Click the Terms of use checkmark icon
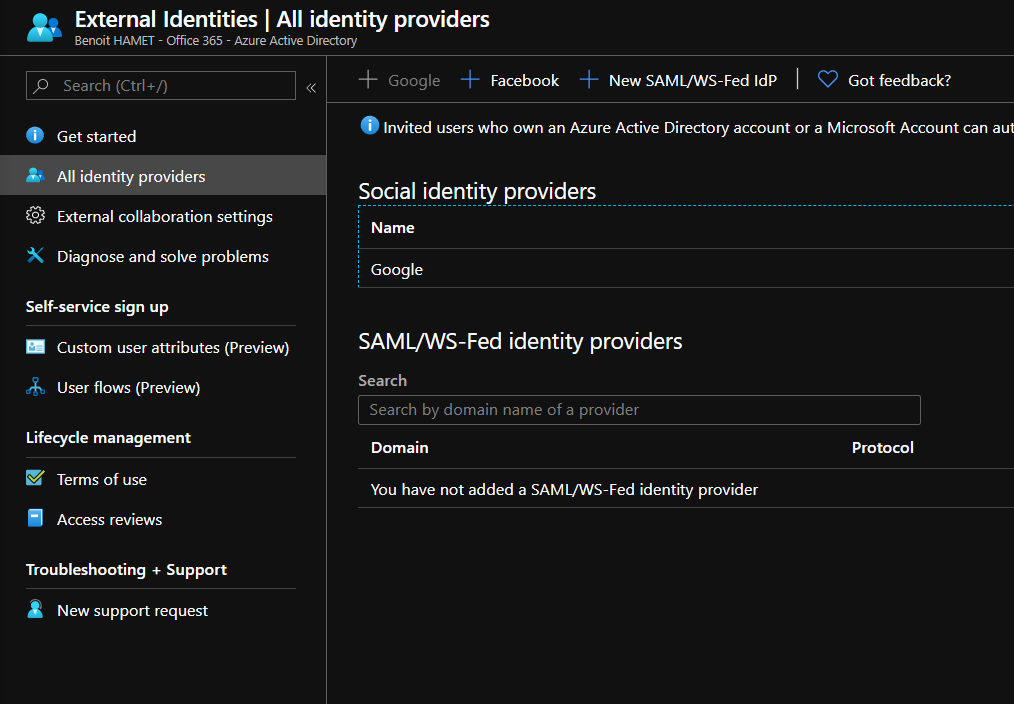The width and height of the screenshot is (1014, 704). point(35,479)
